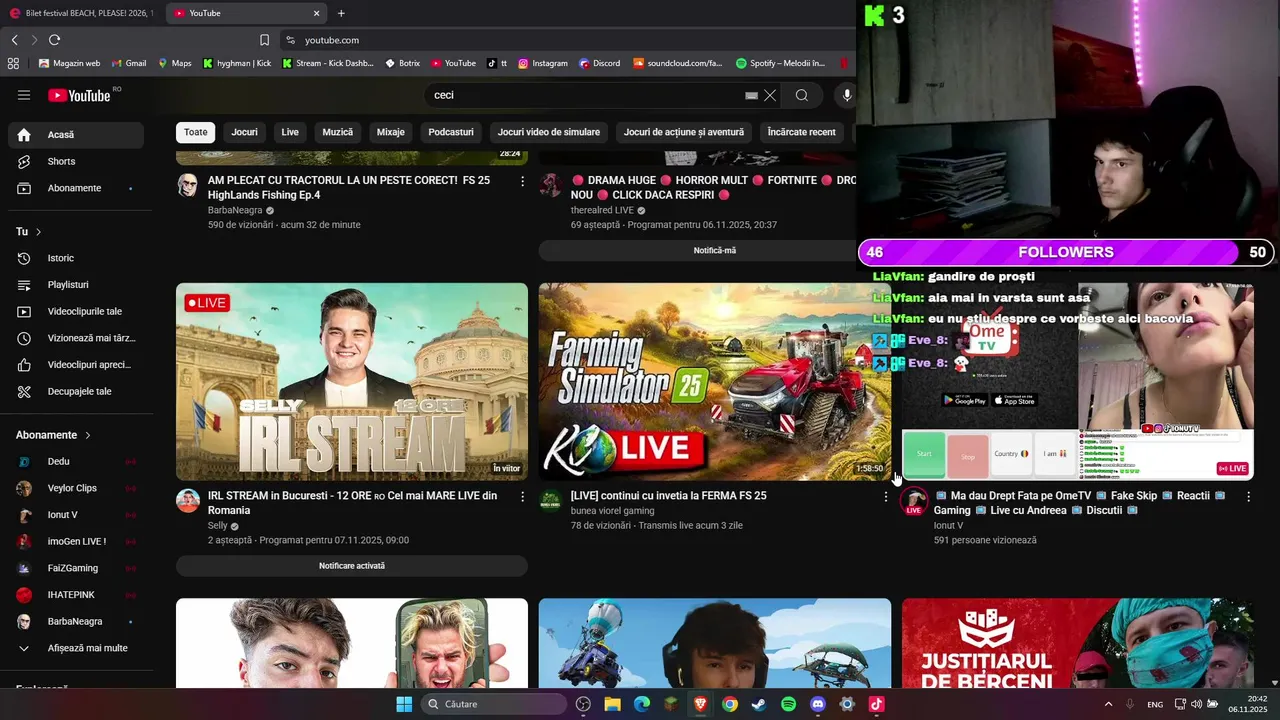Screen dimensions: 1280x720
Task: Click the search field containing ceci
Action: pyautogui.click(x=590, y=95)
